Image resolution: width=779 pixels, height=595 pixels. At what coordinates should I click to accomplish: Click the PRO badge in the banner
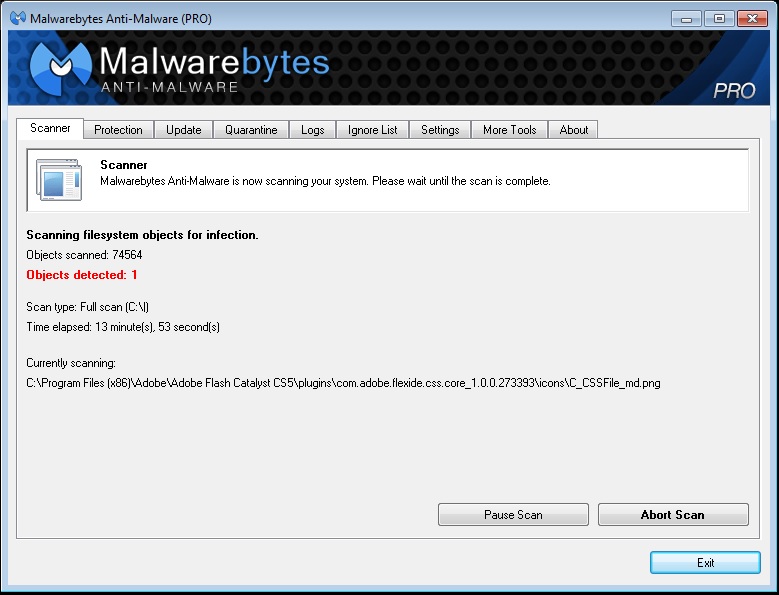pyautogui.click(x=734, y=91)
